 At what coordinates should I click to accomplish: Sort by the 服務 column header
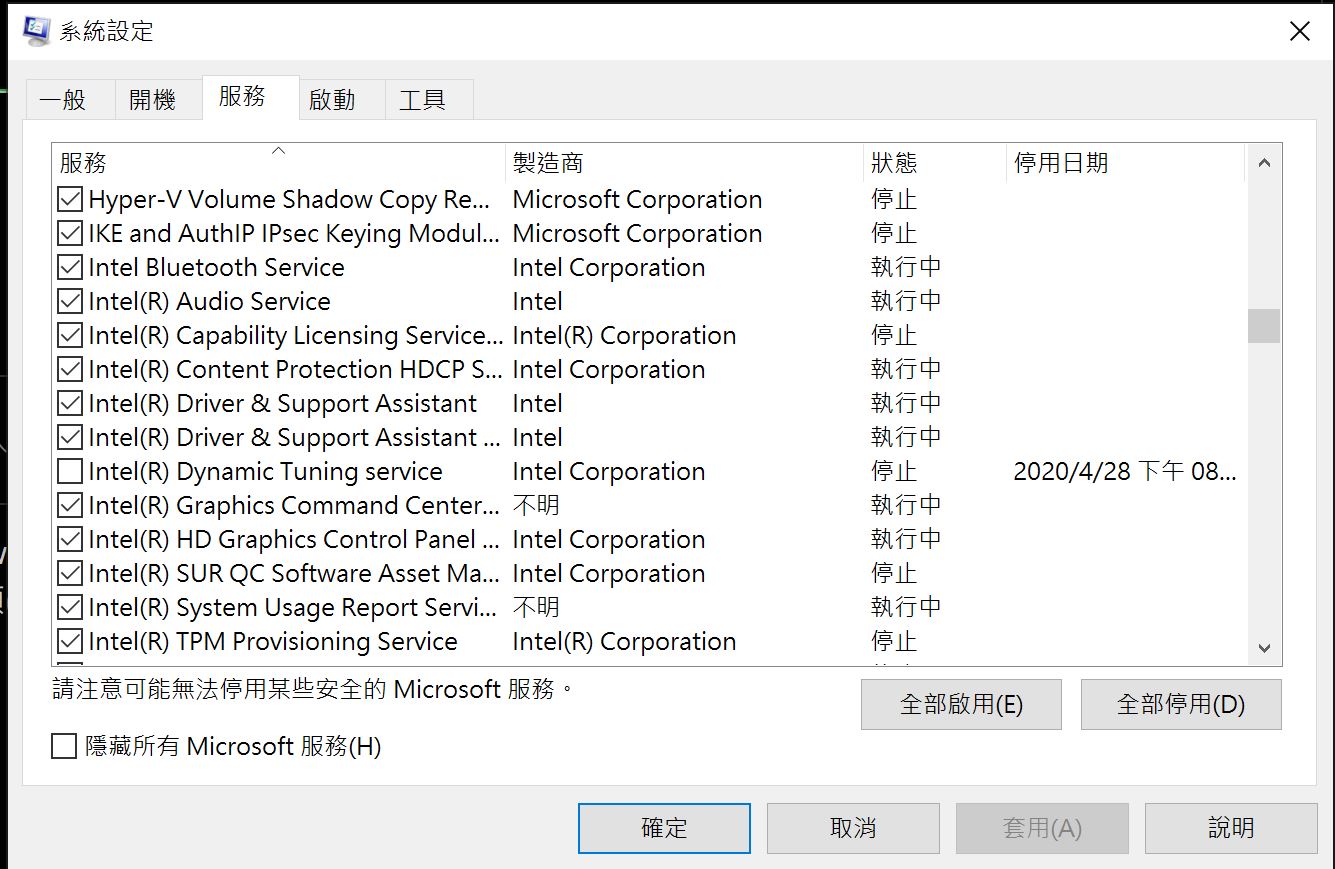pos(279,163)
